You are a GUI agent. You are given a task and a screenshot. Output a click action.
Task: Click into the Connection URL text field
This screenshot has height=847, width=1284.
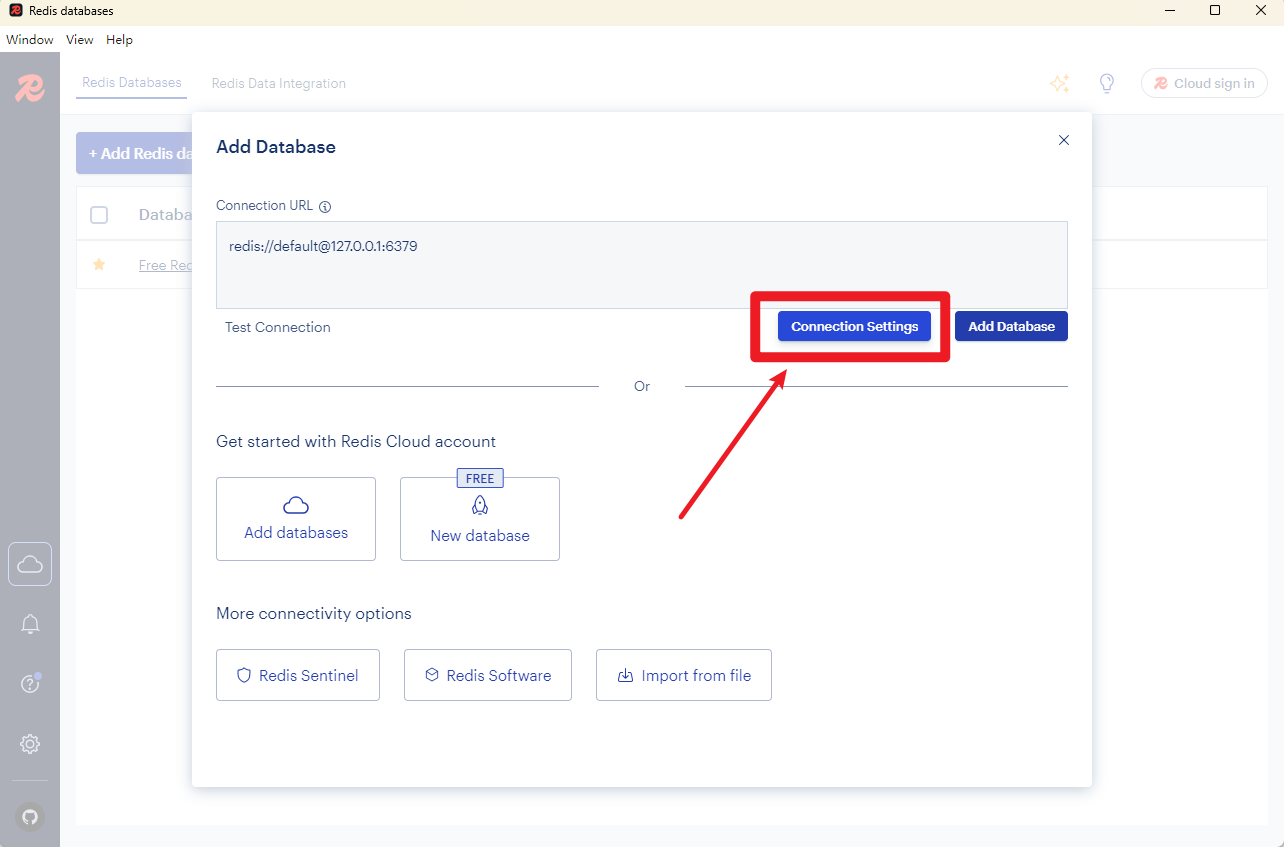(642, 265)
